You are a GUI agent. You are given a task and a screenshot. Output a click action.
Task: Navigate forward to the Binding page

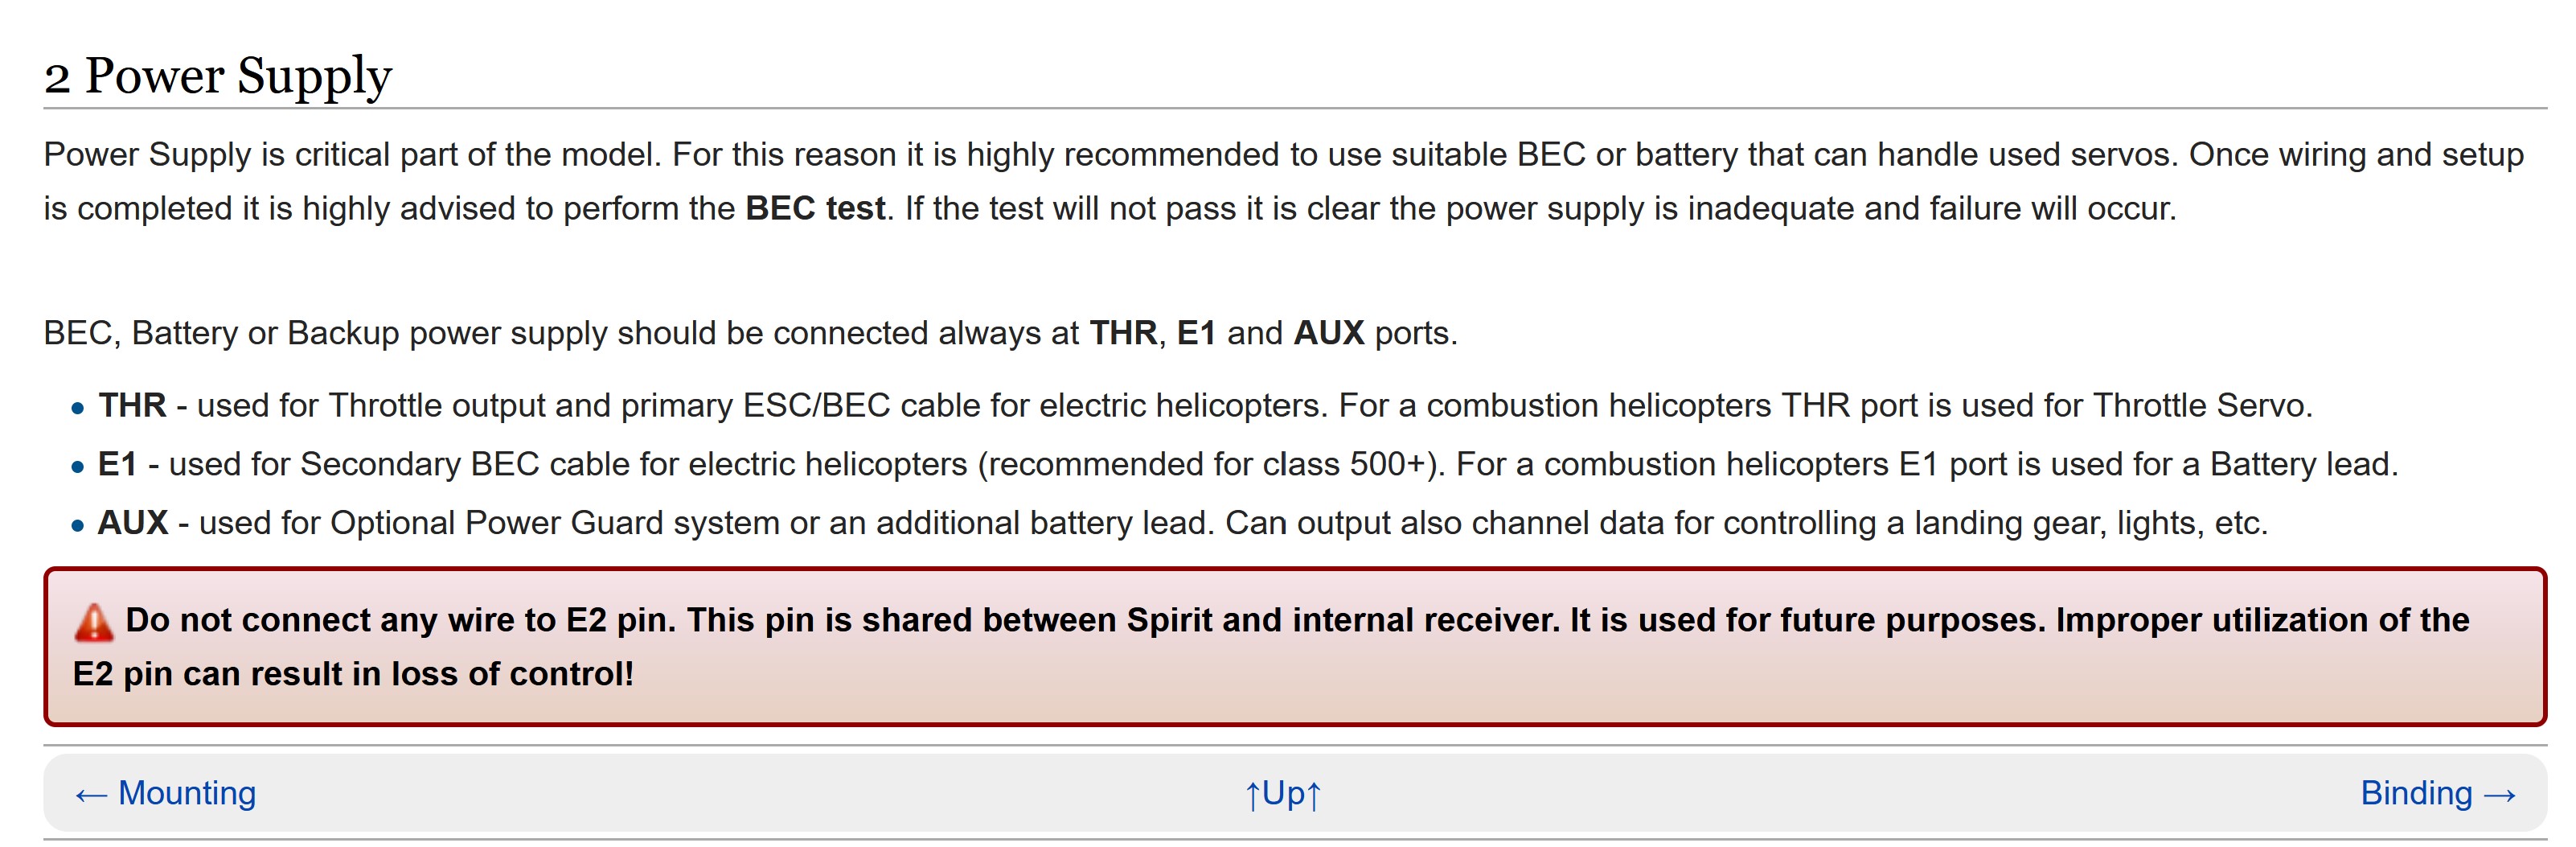point(2415,793)
